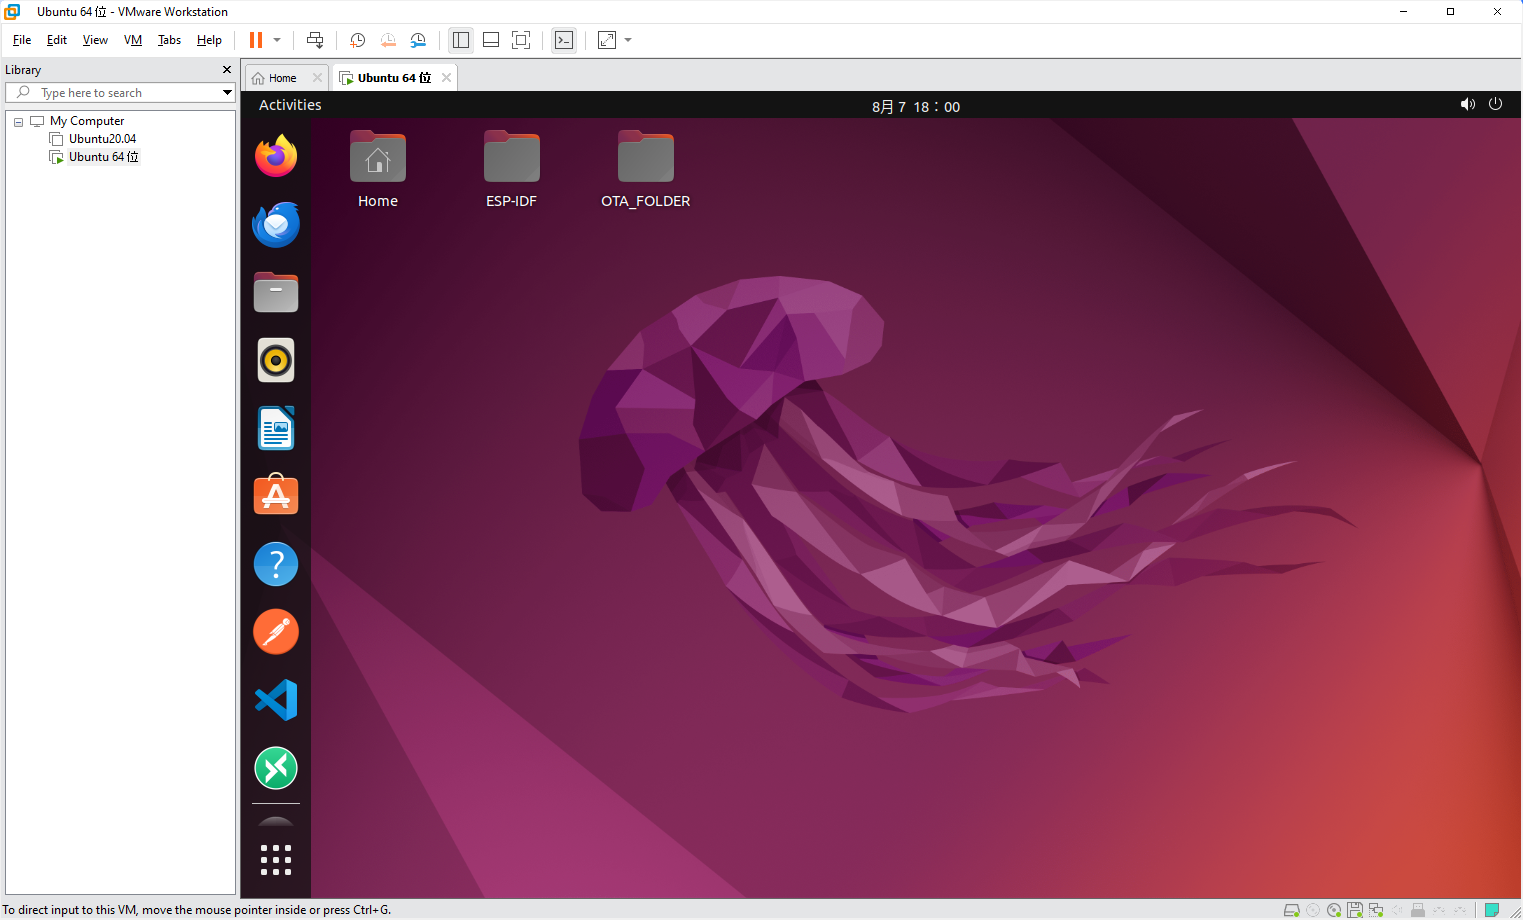This screenshot has height=920, width=1523.
Task: Open the clock showing 8月7 18:00
Action: (916, 106)
